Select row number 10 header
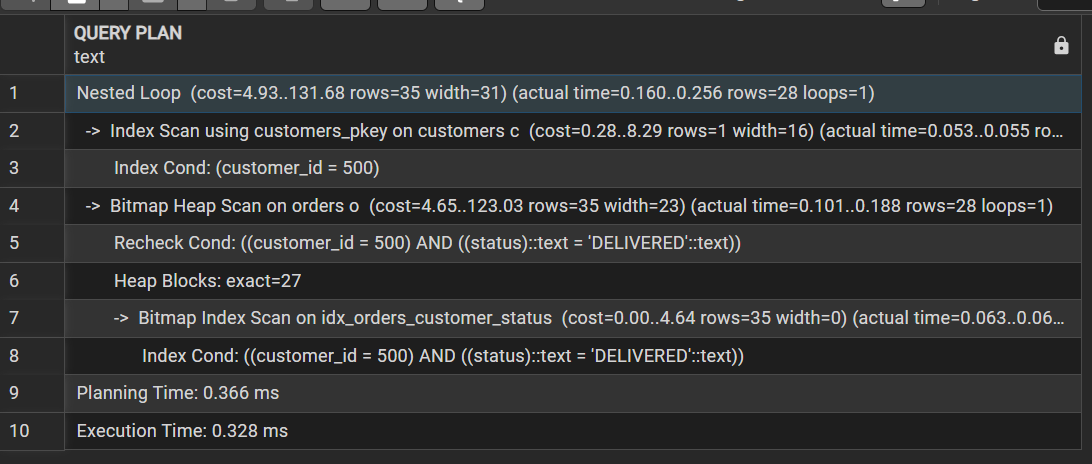 32,431
